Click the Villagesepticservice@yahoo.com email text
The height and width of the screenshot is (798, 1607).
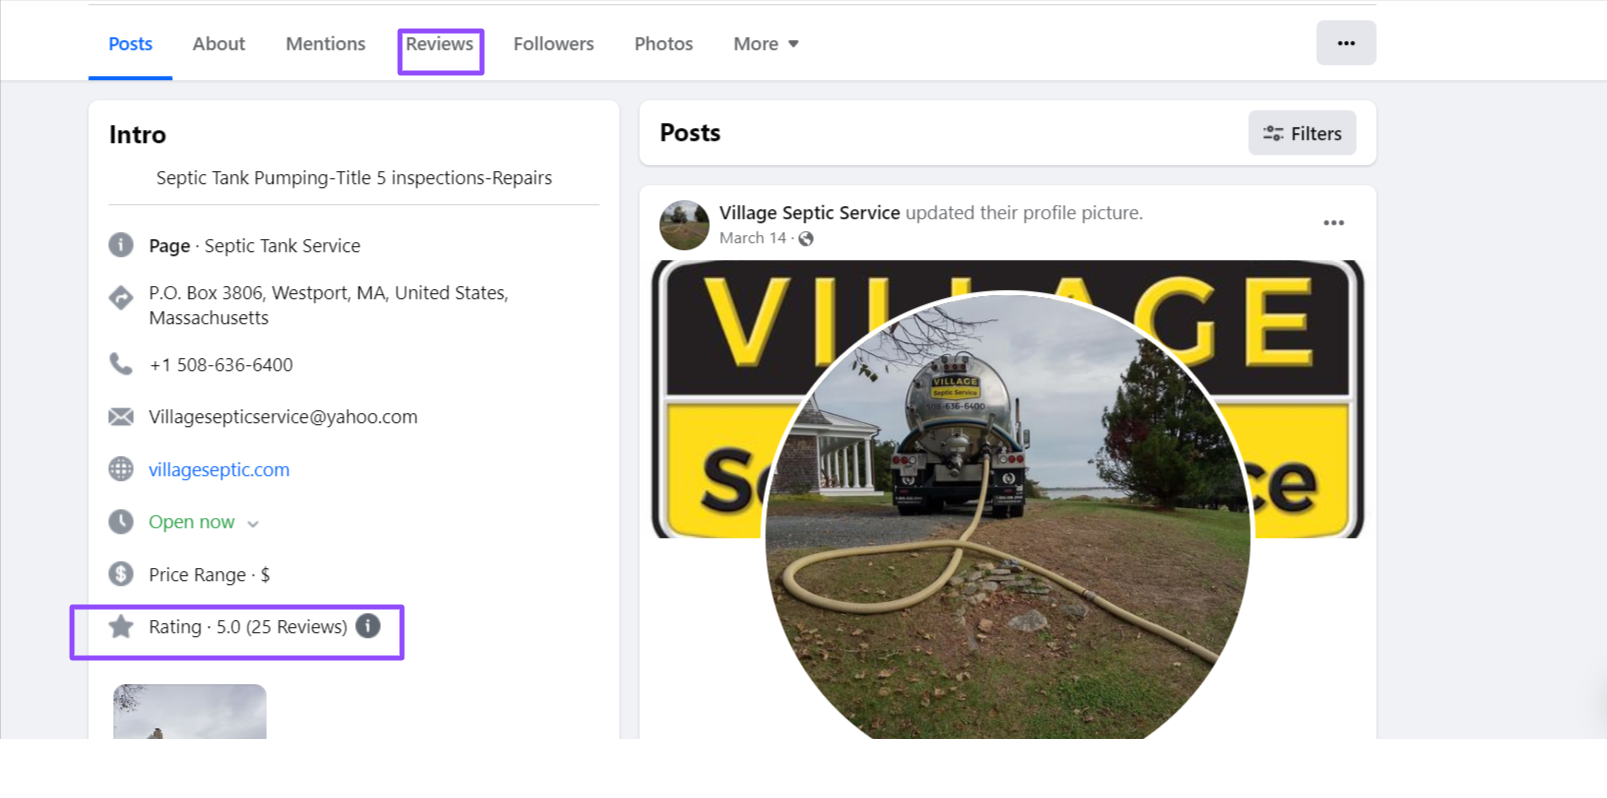click(x=283, y=417)
